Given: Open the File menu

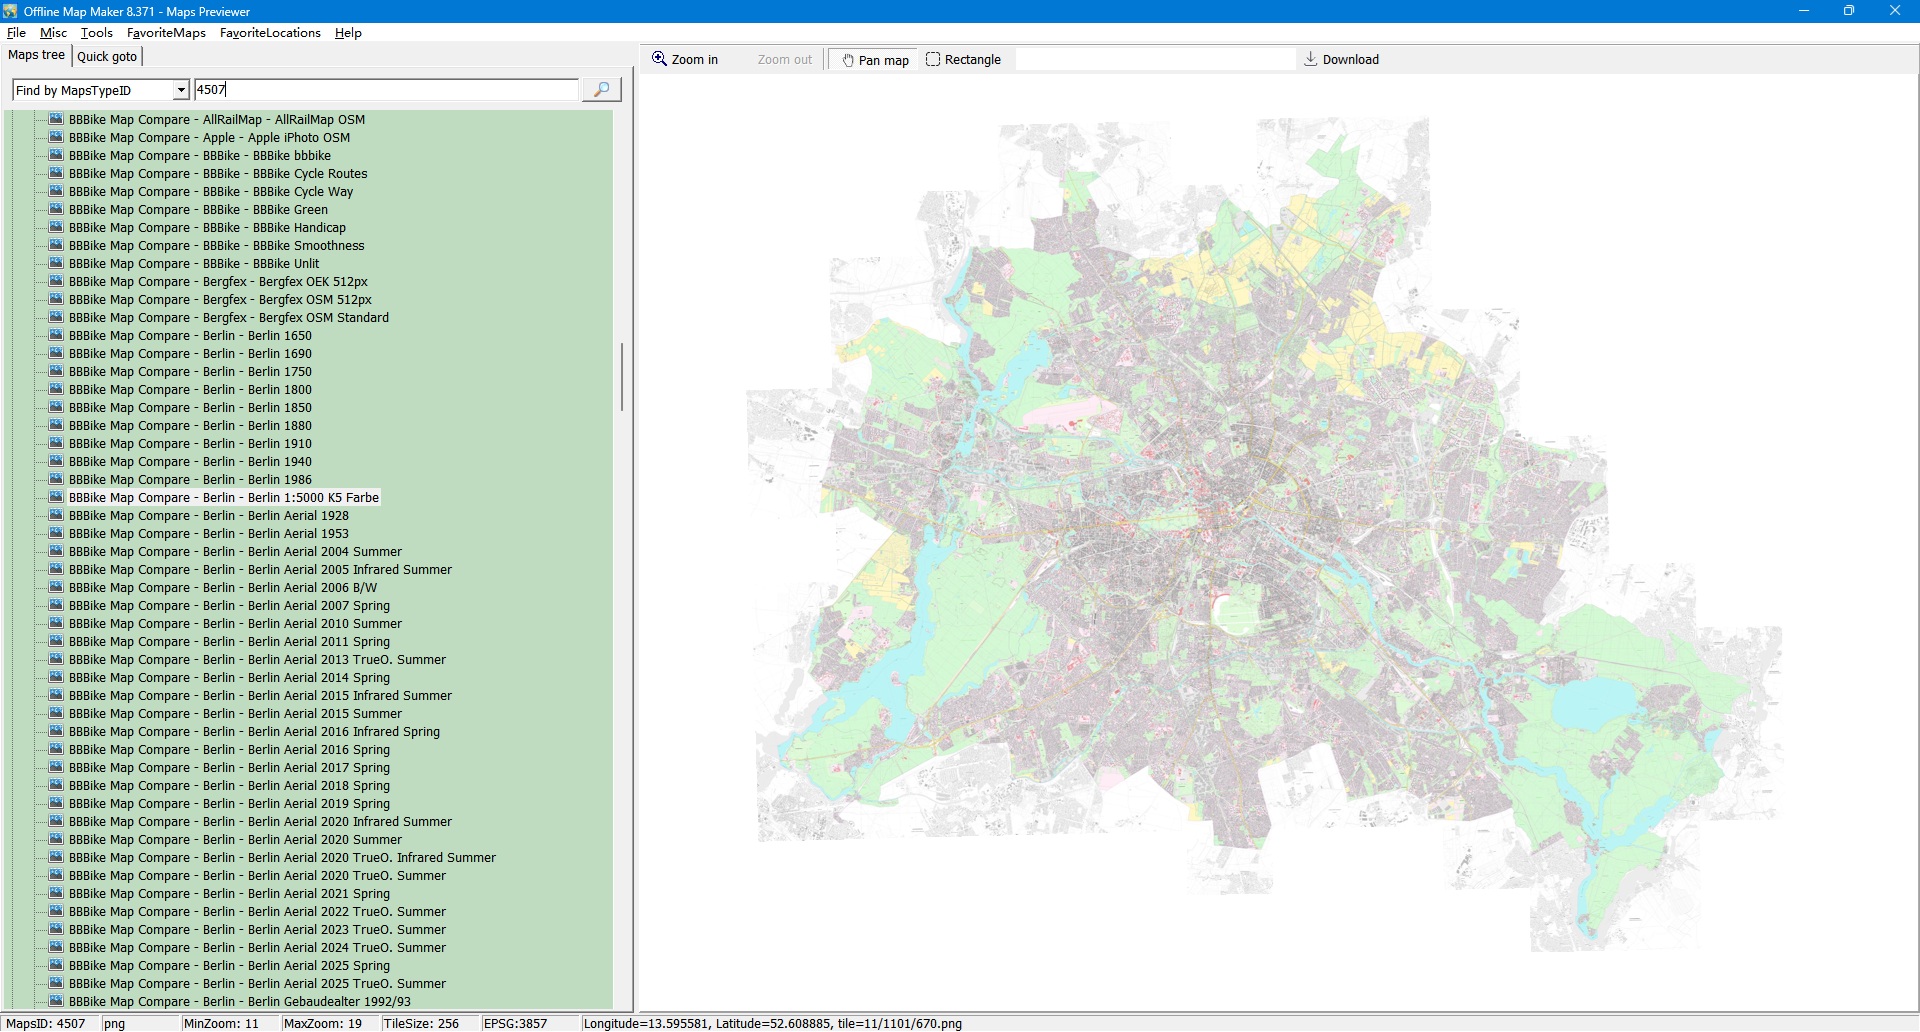Looking at the screenshot, I should pyautogui.click(x=16, y=33).
